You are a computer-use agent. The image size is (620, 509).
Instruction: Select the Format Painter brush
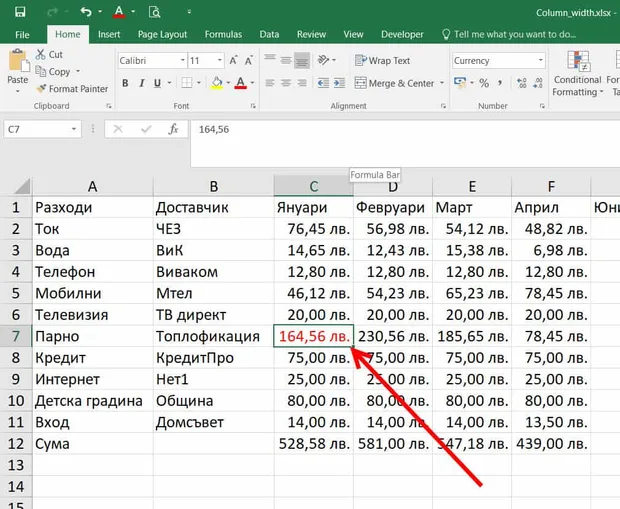click(72, 89)
